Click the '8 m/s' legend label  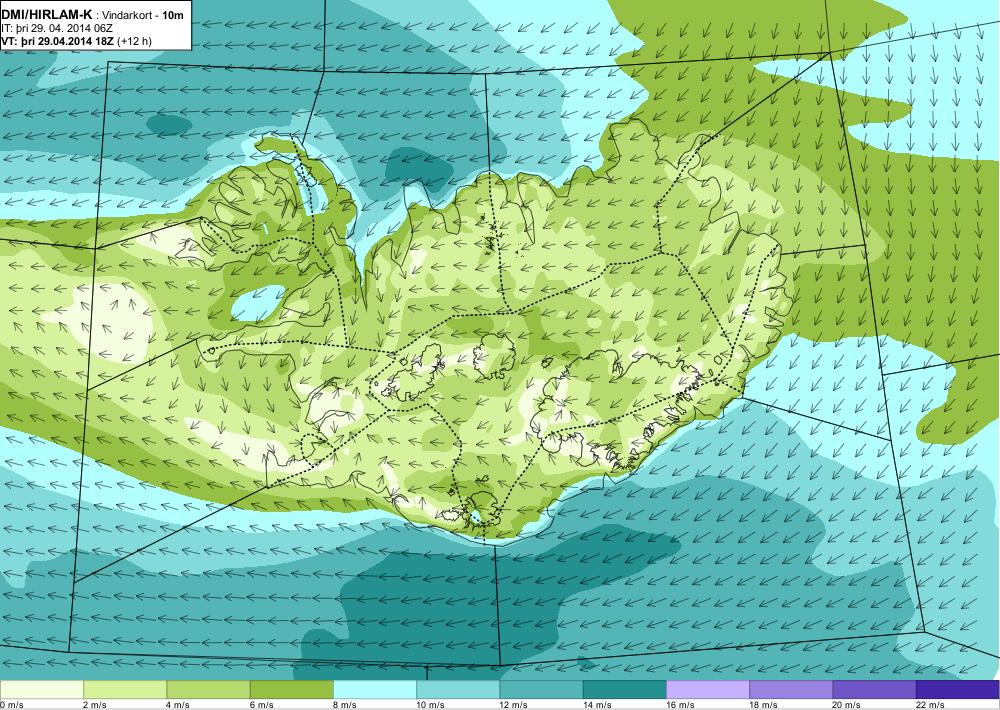[344, 705]
